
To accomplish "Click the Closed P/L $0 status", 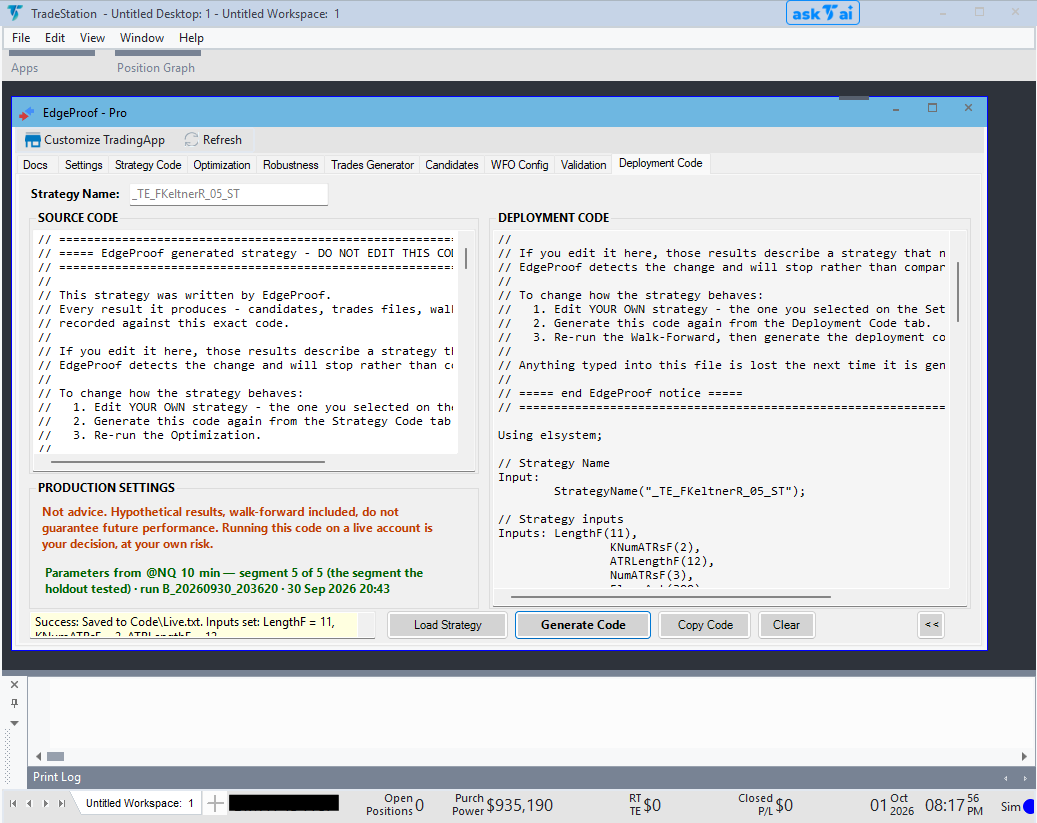I will pos(765,805).
